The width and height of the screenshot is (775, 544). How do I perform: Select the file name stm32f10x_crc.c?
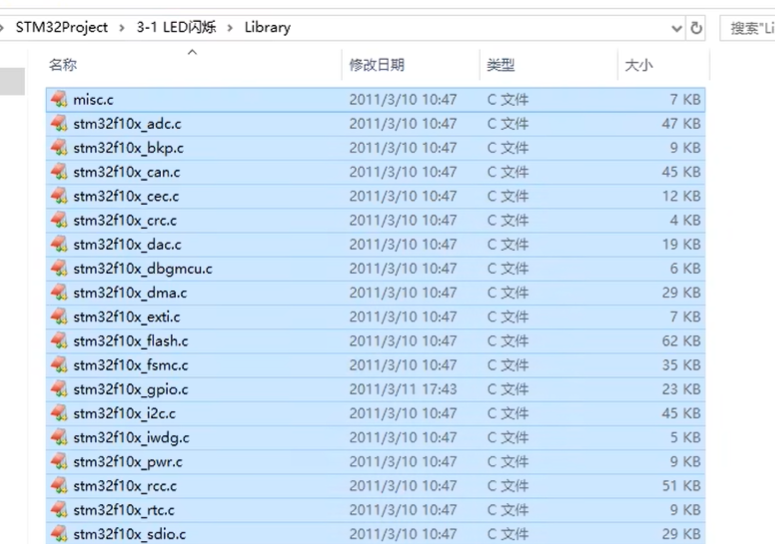pyautogui.click(x=125, y=220)
